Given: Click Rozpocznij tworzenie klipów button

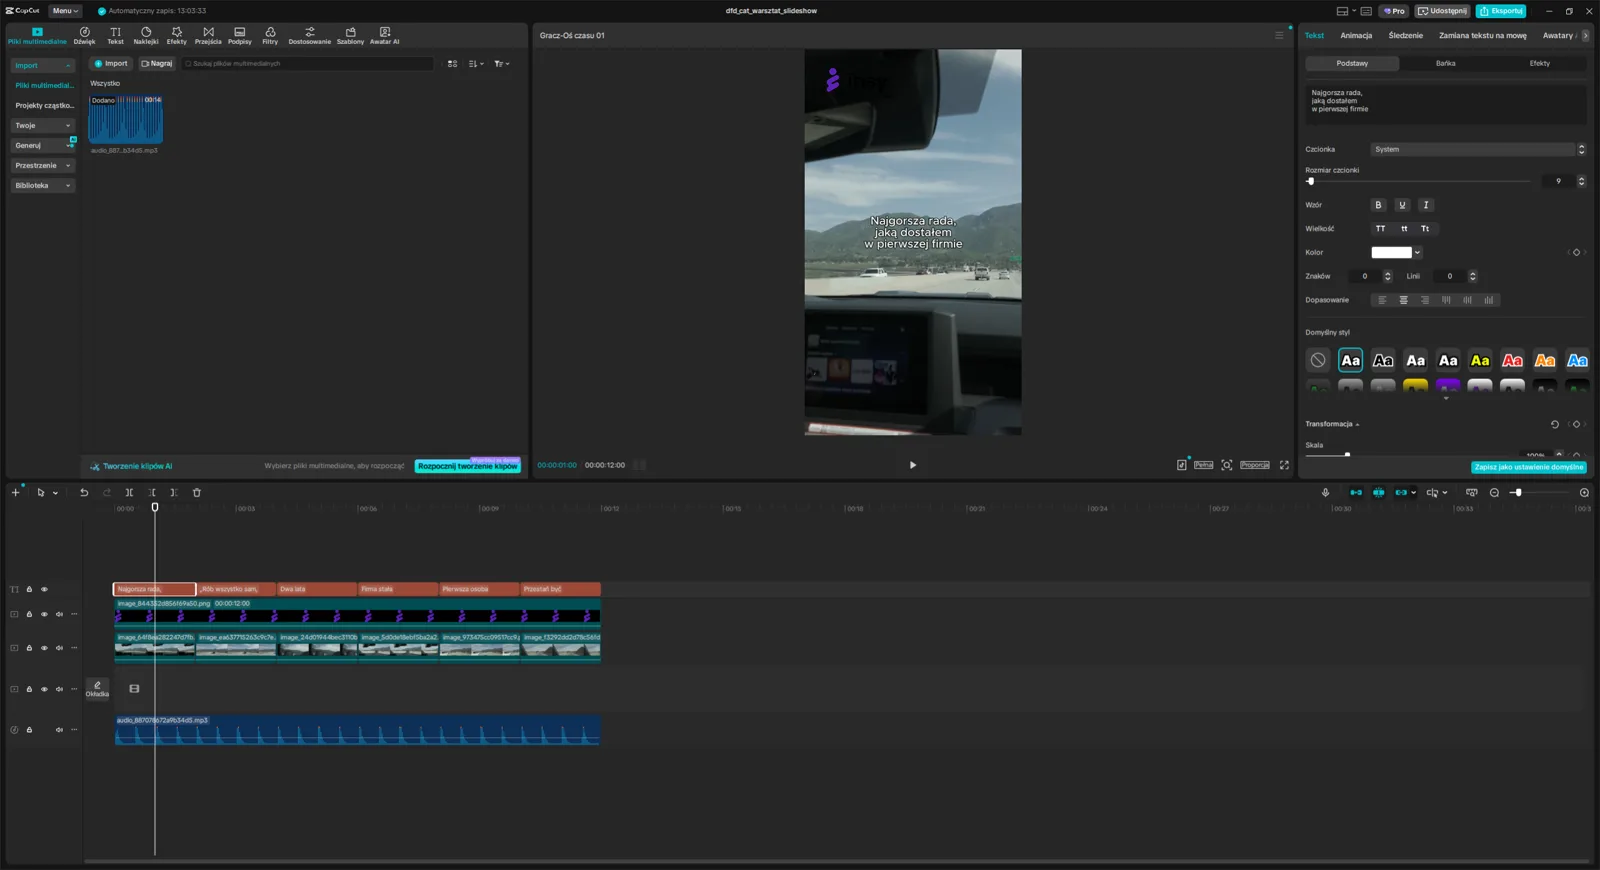Looking at the screenshot, I should tap(467, 466).
